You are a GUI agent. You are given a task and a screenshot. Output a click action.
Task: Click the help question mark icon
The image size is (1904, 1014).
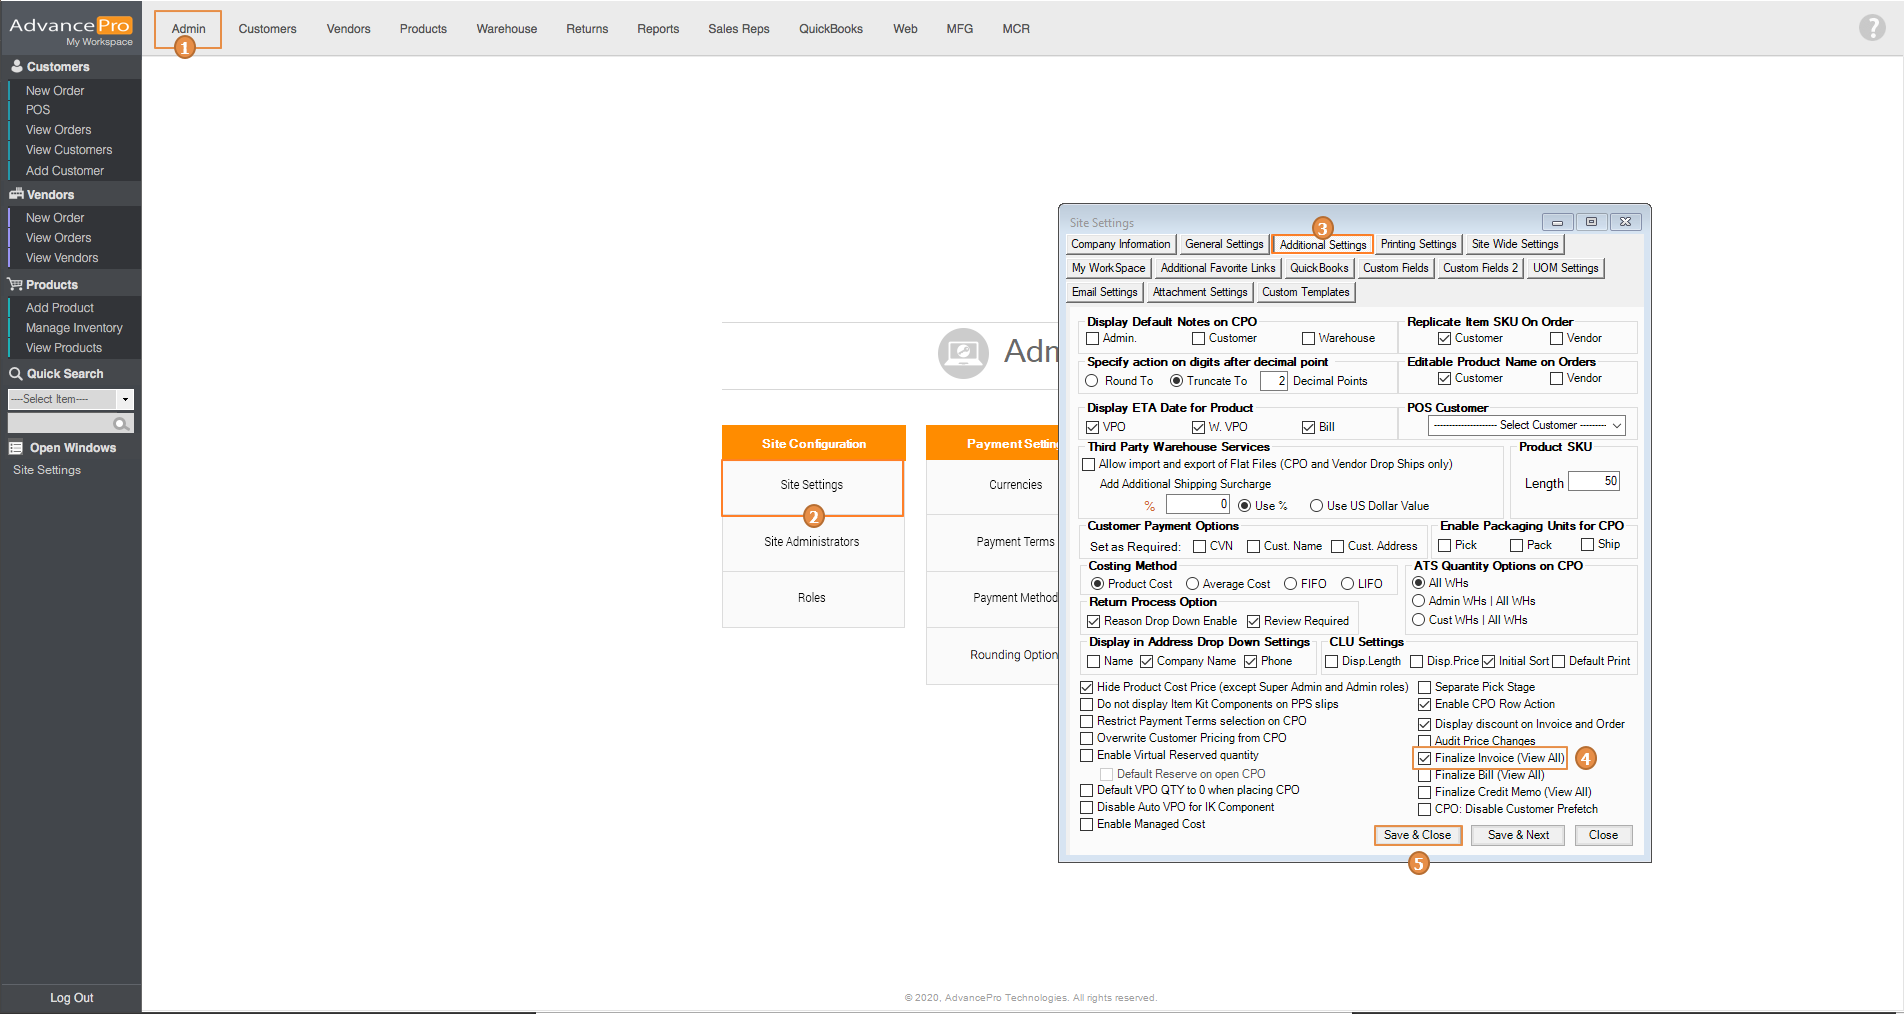[1871, 28]
